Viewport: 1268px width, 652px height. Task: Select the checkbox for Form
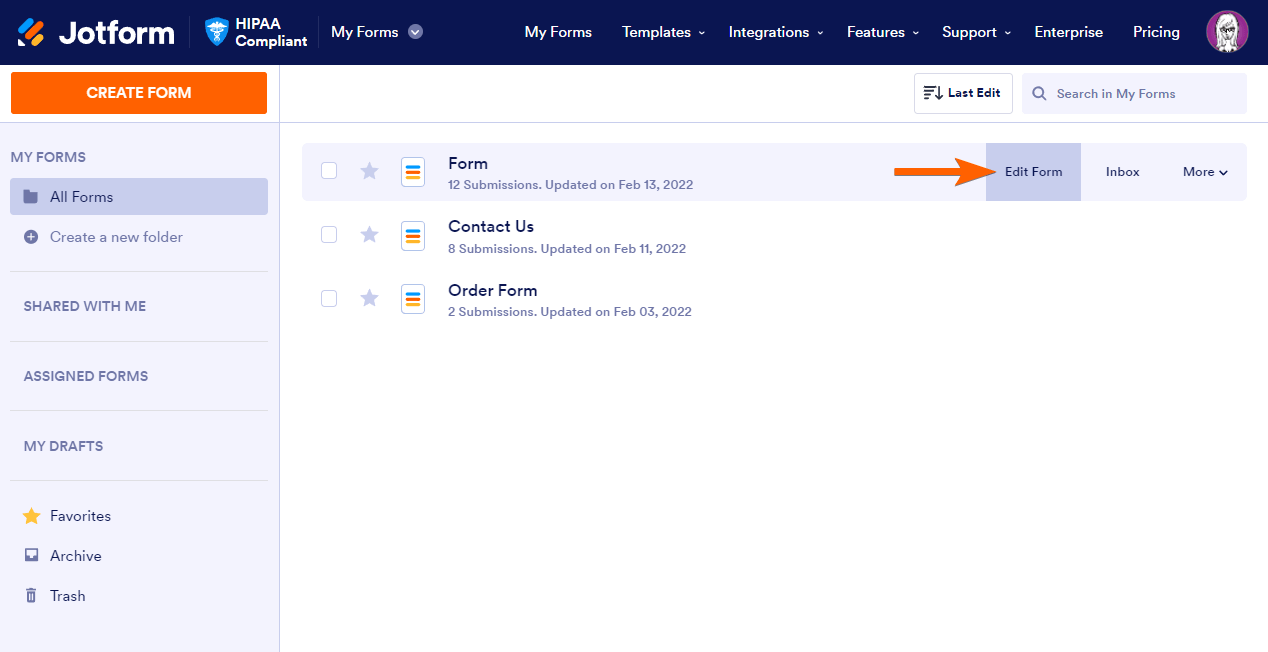pyautogui.click(x=329, y=170)
